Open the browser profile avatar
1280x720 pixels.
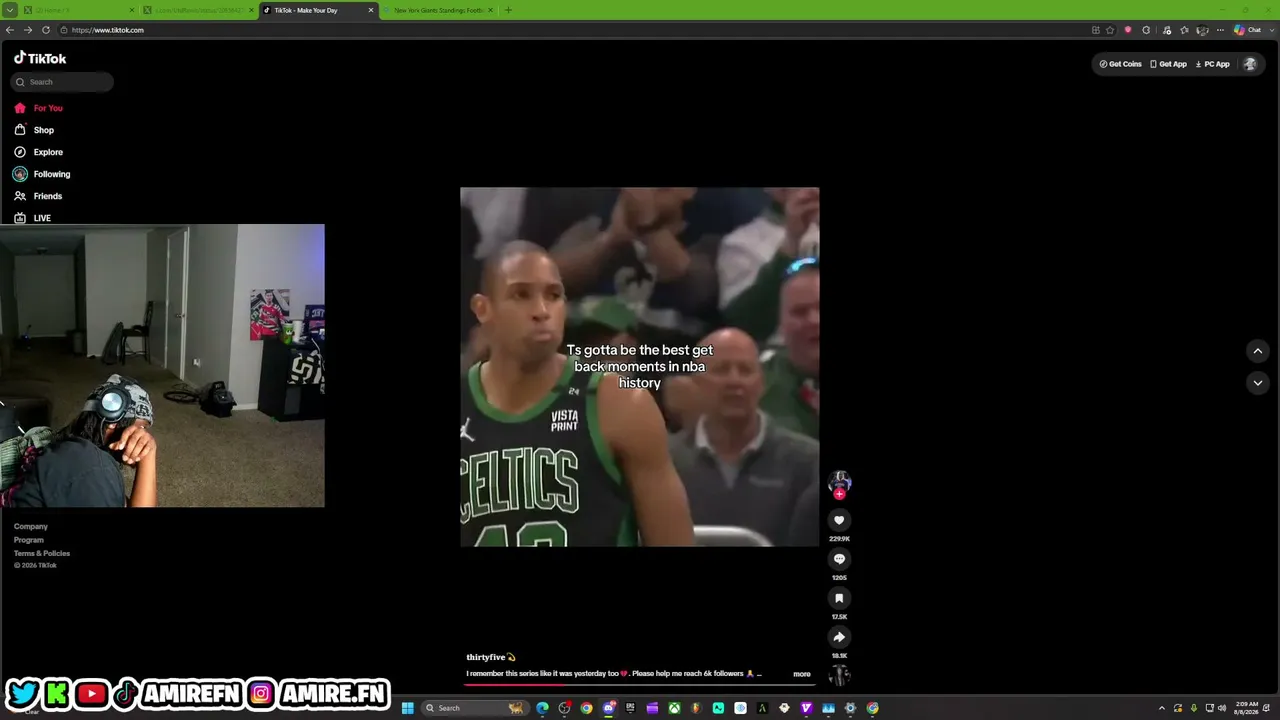tap(1202, 30)
